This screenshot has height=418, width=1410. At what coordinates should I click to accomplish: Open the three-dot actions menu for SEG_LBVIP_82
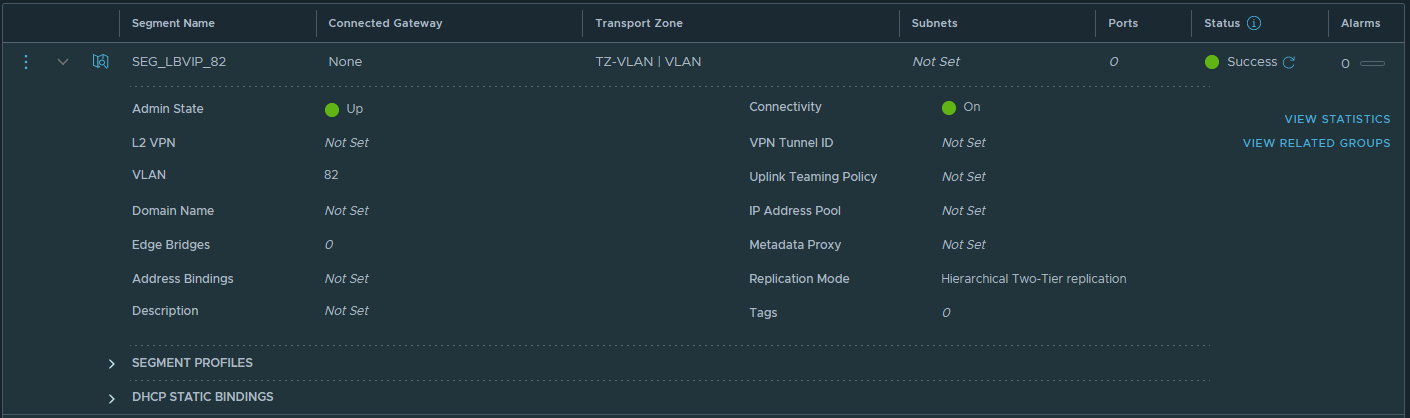click(26, 62)
